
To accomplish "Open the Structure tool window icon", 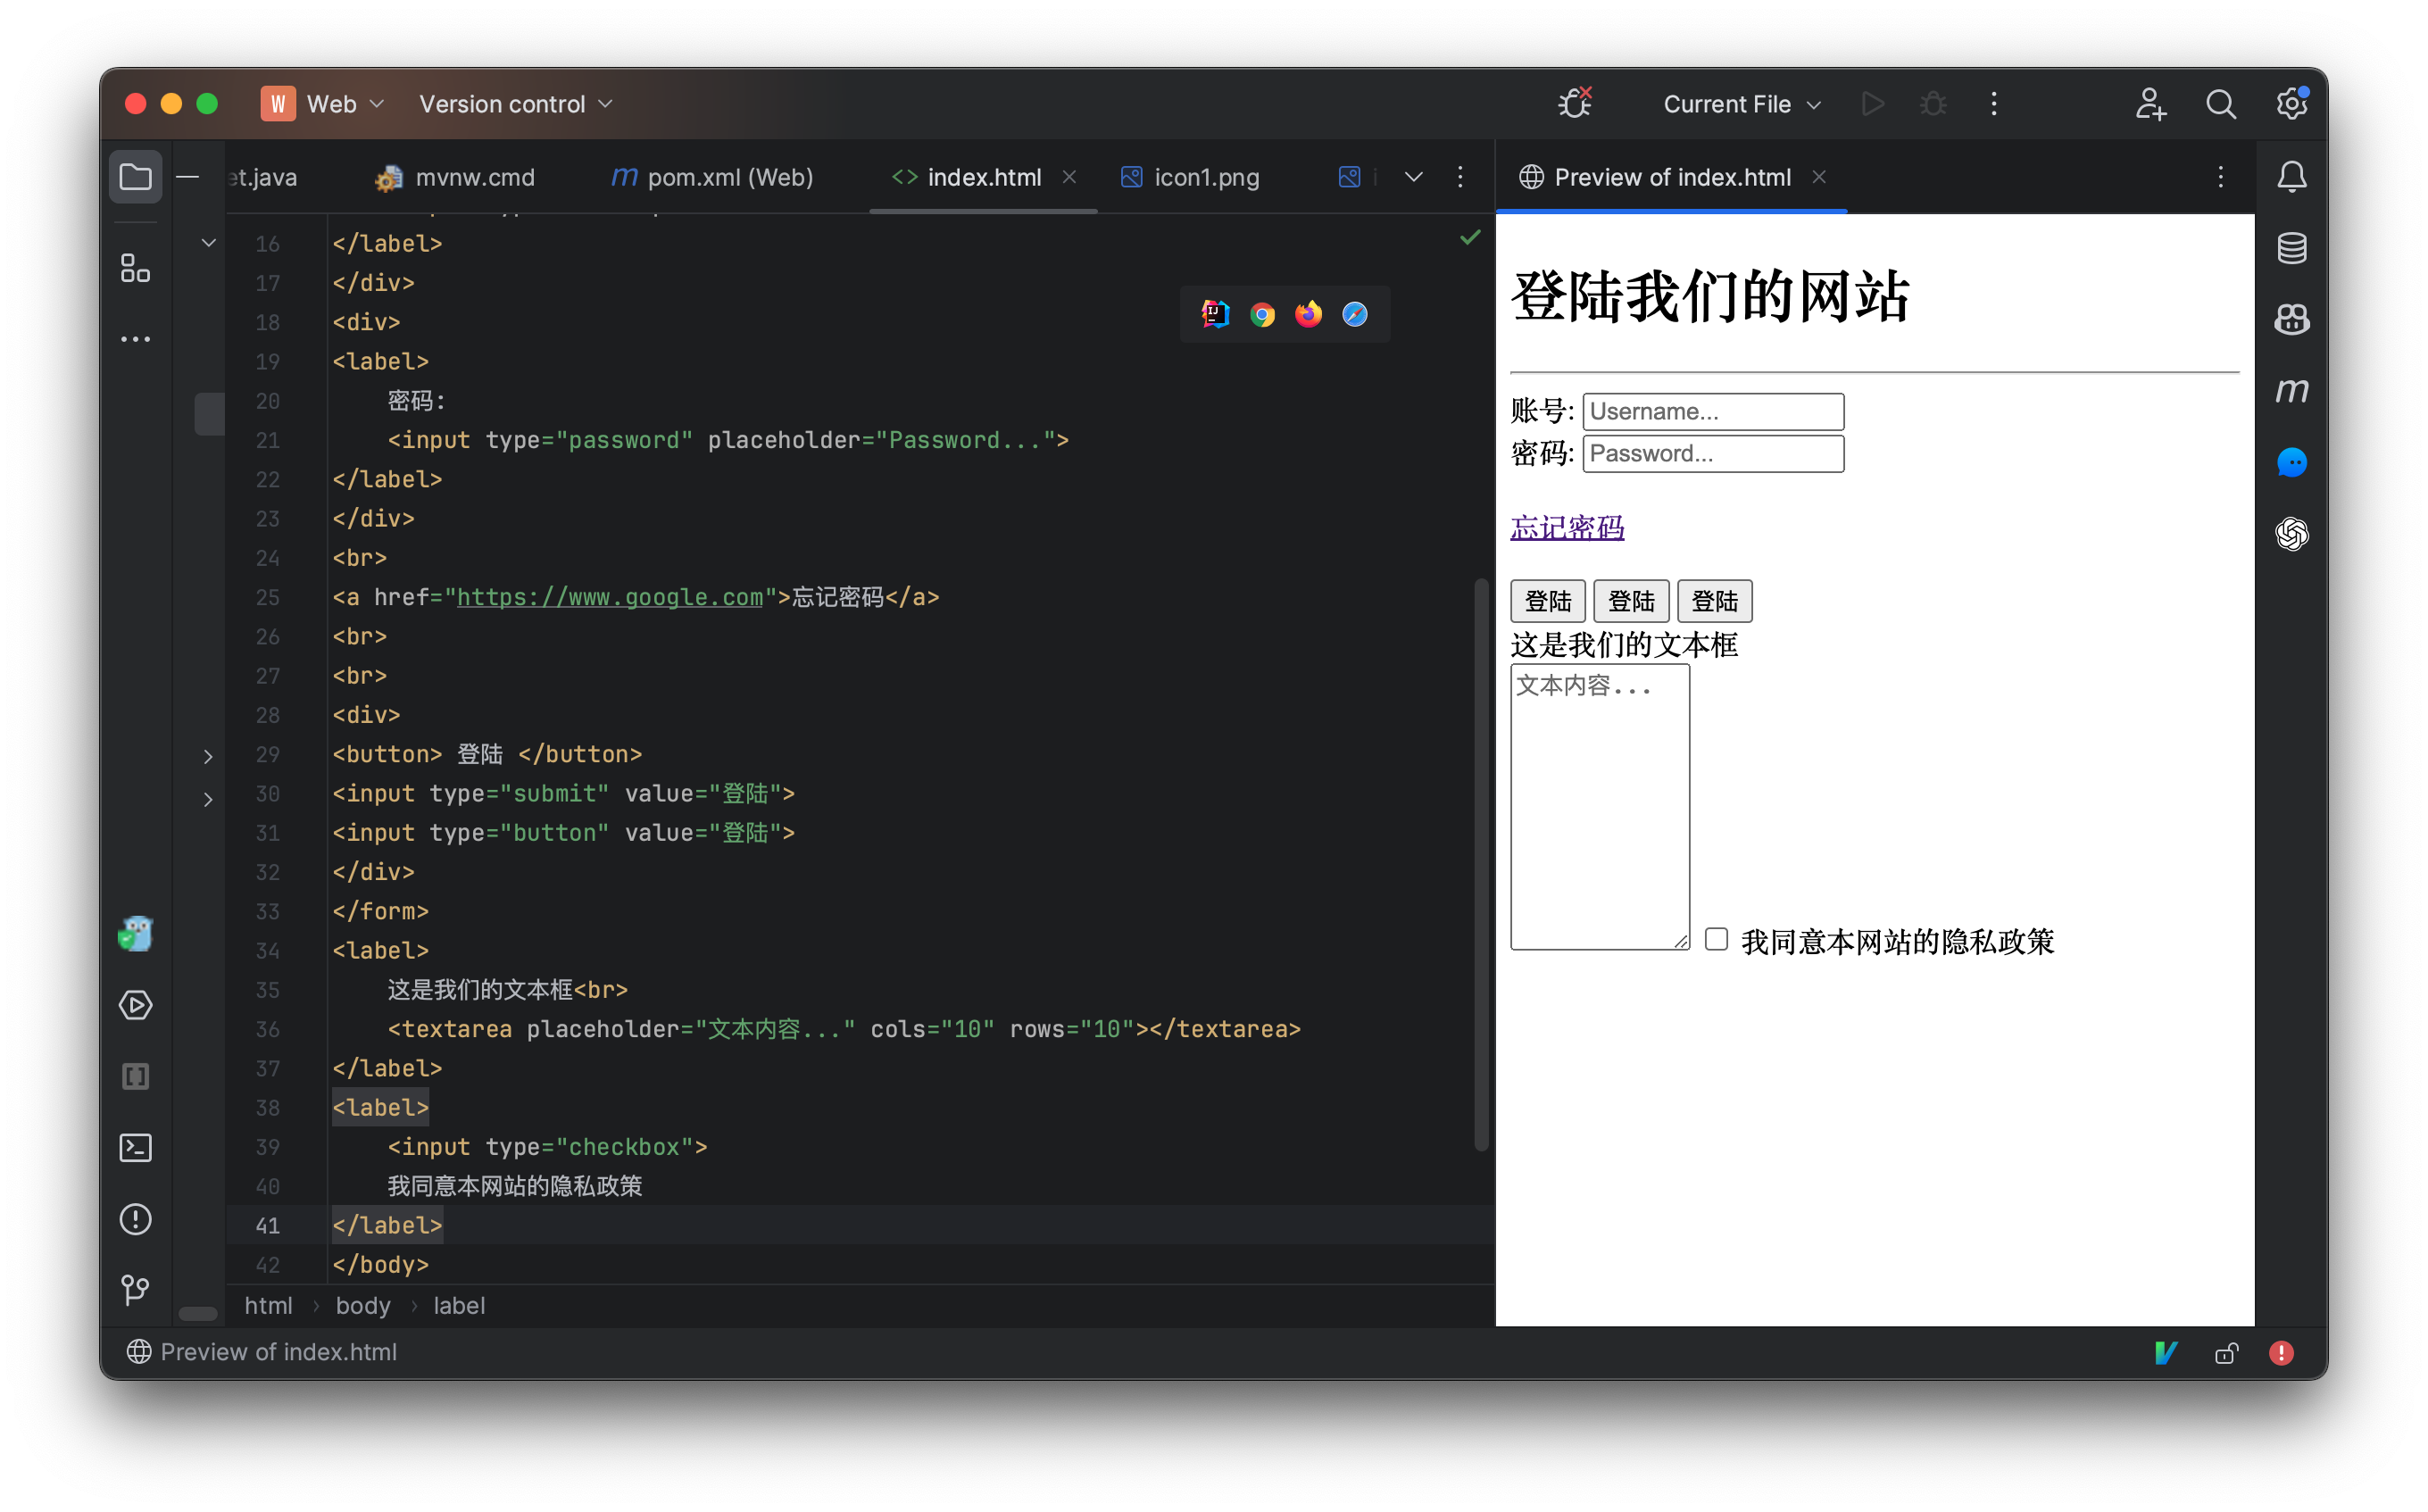I will tap(135, 268).
